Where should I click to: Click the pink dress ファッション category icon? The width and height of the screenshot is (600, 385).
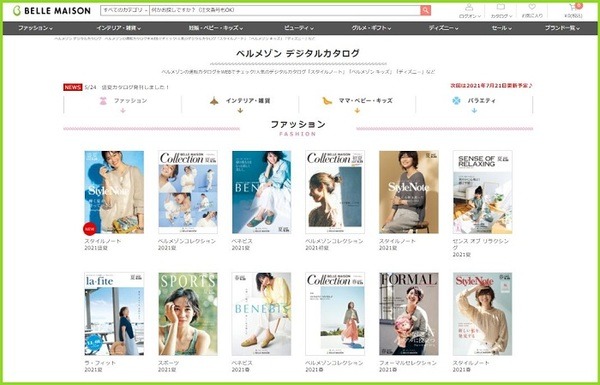click(x=103, y=101)
